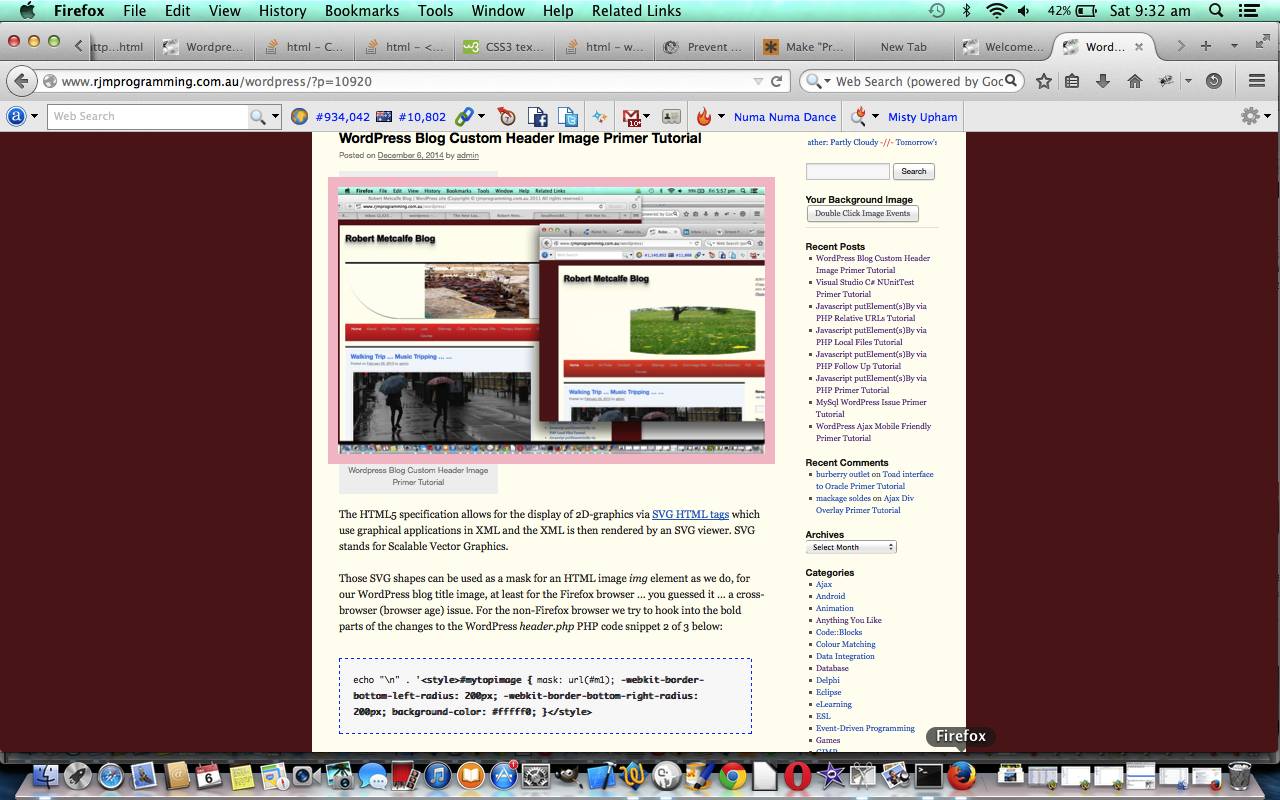Click the Ask toolbar Web Search field

click(x=148, y=117)
